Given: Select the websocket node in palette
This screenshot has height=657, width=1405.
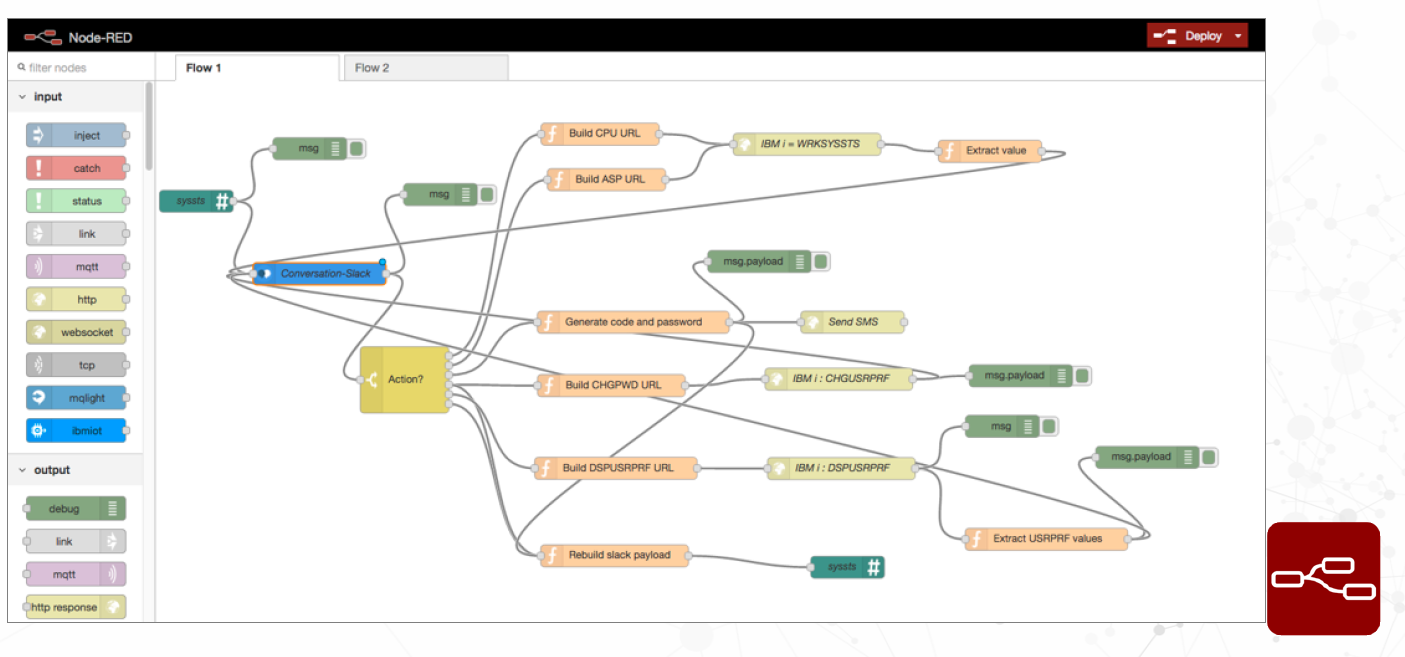Looking at the screenshot, I should pyautogui.click(x=77, y=332).
